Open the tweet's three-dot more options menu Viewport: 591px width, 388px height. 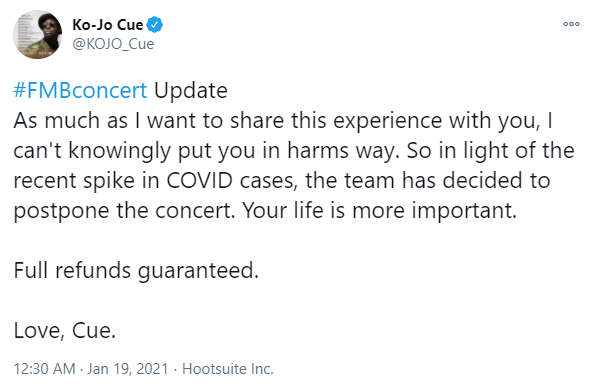pos(571,24)
